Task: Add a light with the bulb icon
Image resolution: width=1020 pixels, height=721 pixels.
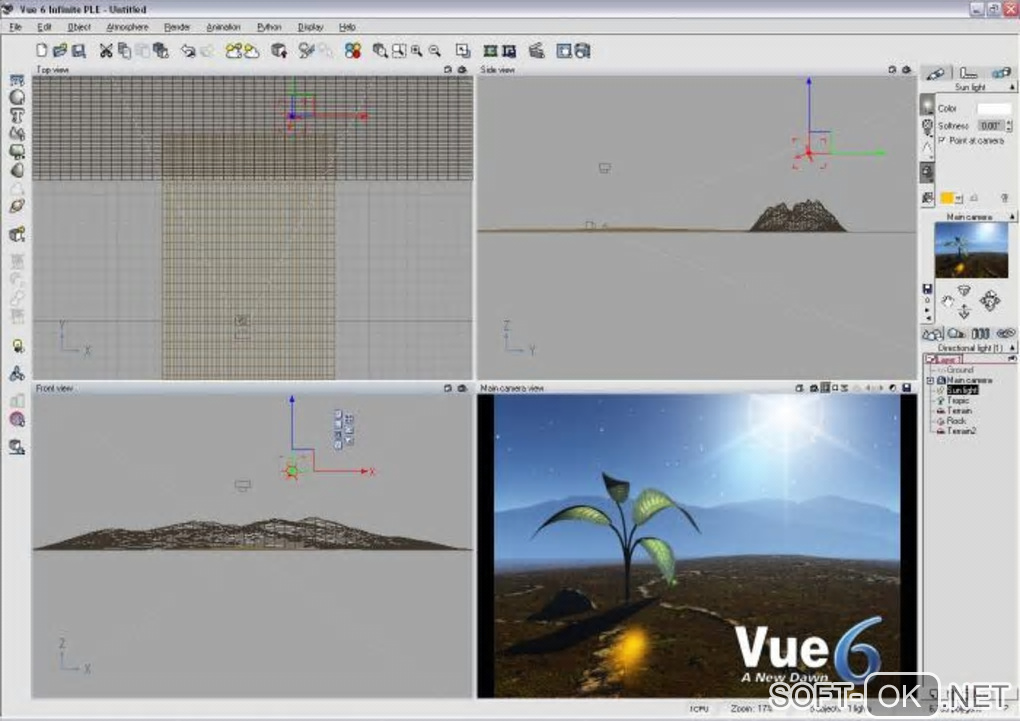Action: (x=18, y=346)
